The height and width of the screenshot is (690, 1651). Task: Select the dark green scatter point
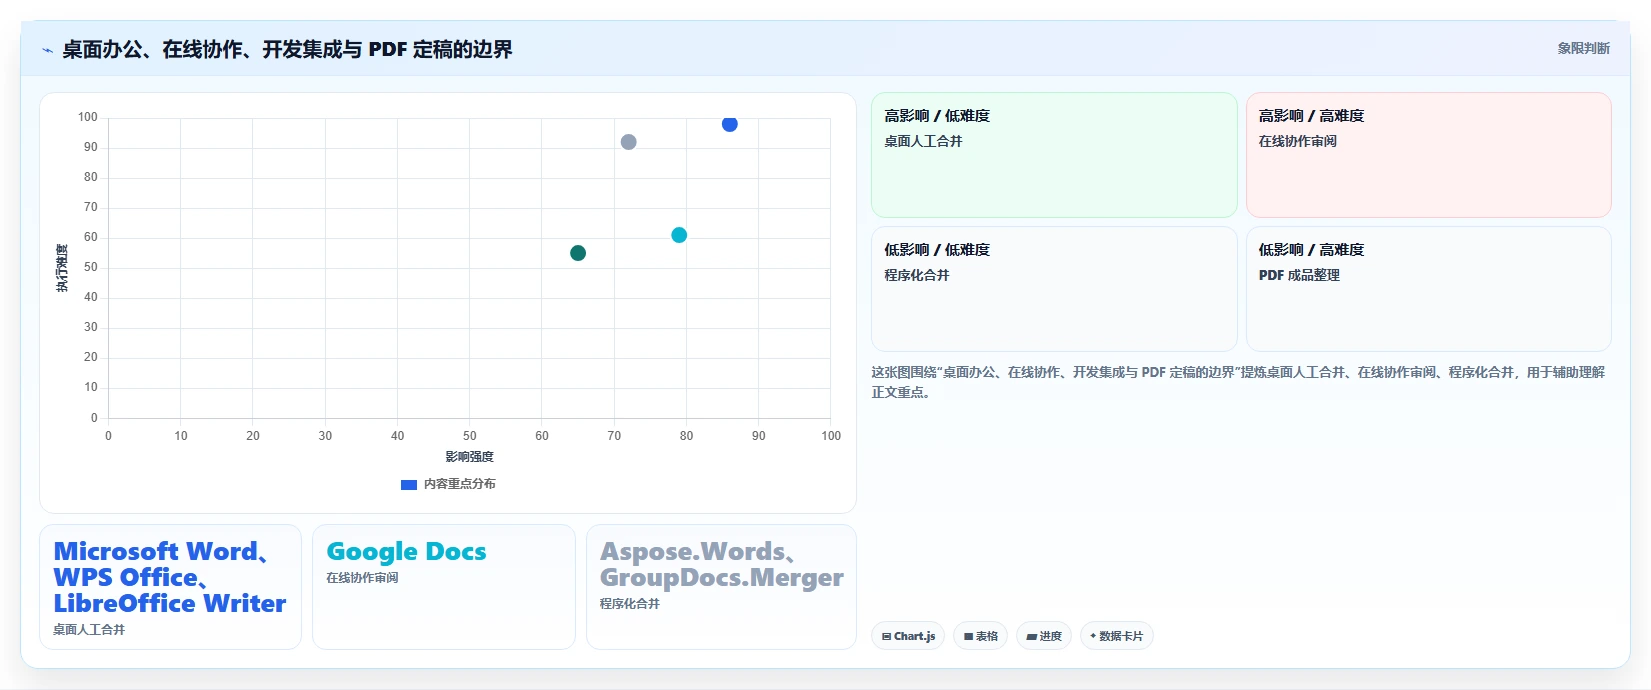pyautogui.click(x=578, y=253)
